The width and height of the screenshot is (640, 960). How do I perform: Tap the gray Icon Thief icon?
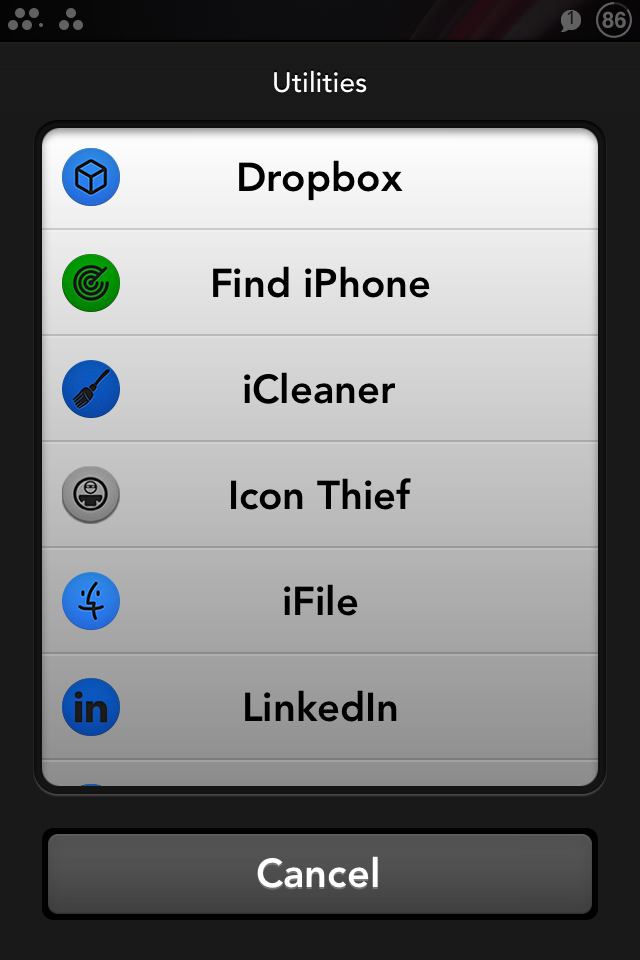point(91,495)
